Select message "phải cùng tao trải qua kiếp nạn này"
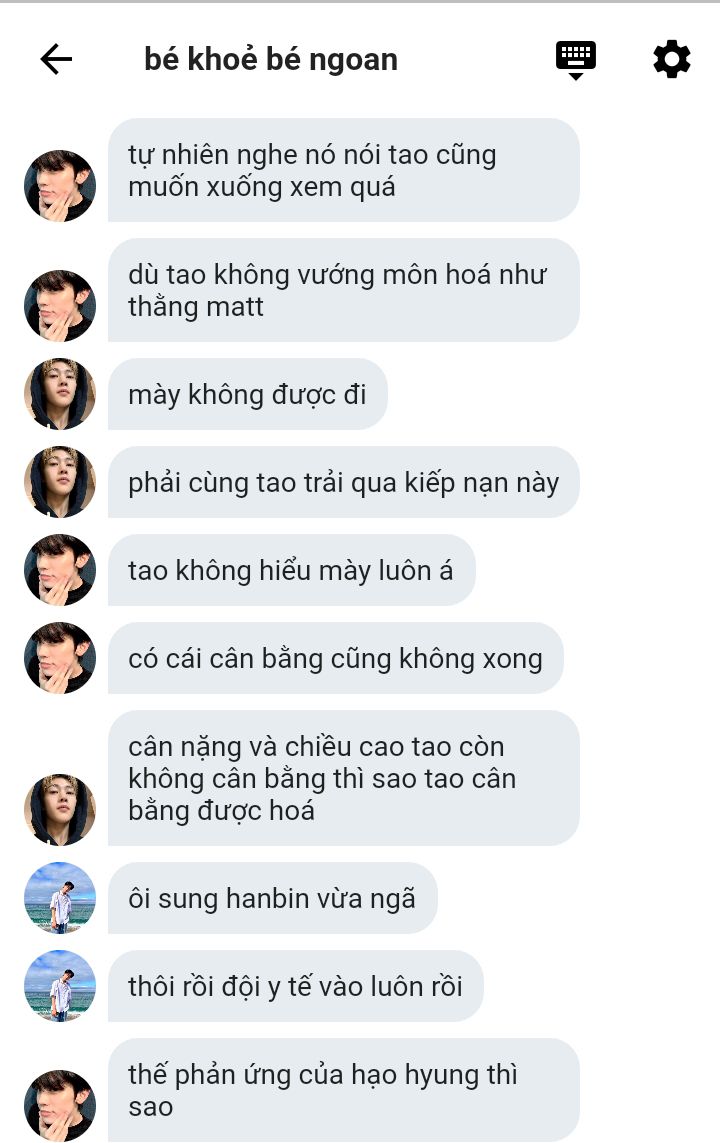This screenshot has height=1143, width=720. tap(343, 483)
